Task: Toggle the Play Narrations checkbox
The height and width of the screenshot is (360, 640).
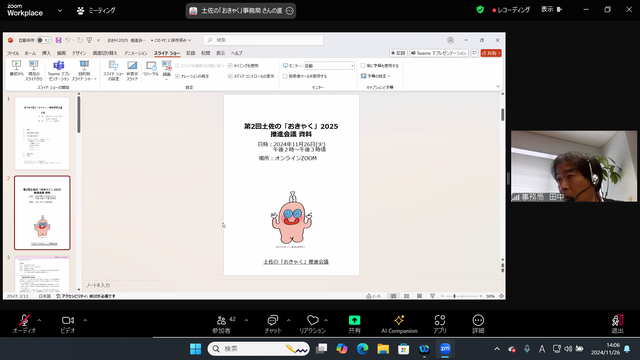Action: tap(178, 76)
